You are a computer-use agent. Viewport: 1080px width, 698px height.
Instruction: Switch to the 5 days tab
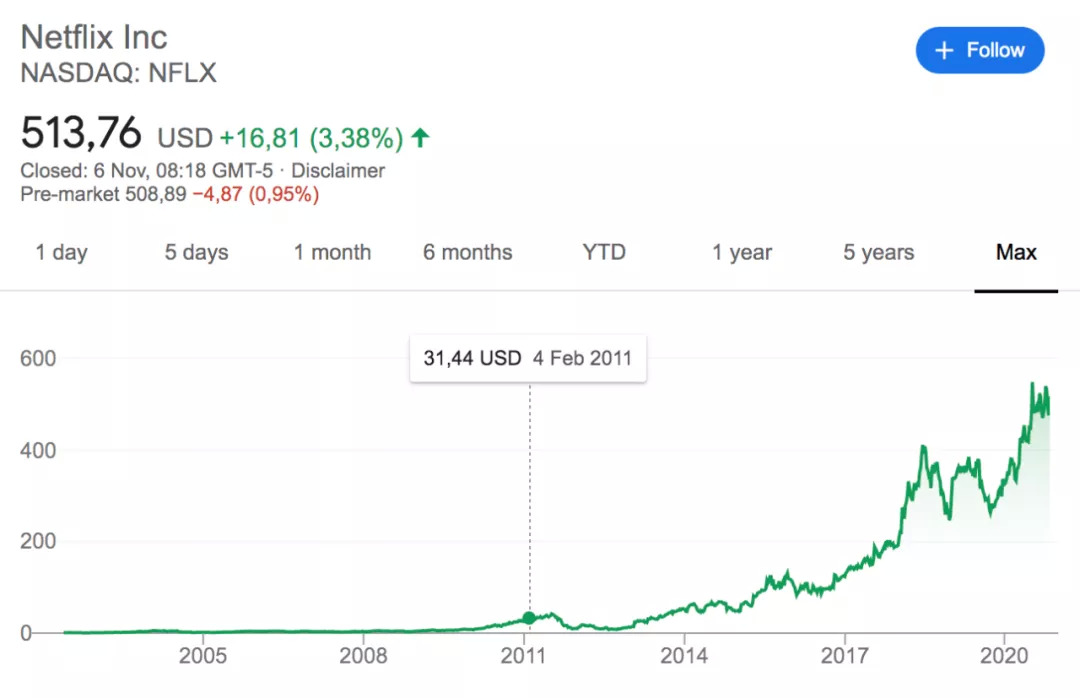[196, 253]
